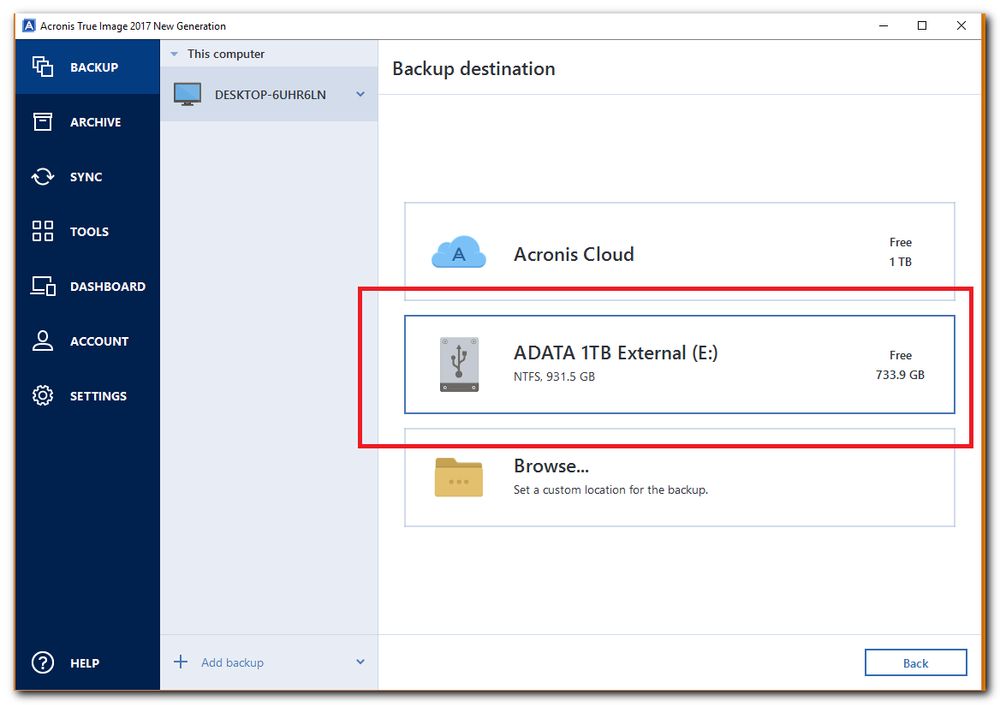
Task: Click Set a custom location description text
Action: pyautogui.click(x=610, y=489)
